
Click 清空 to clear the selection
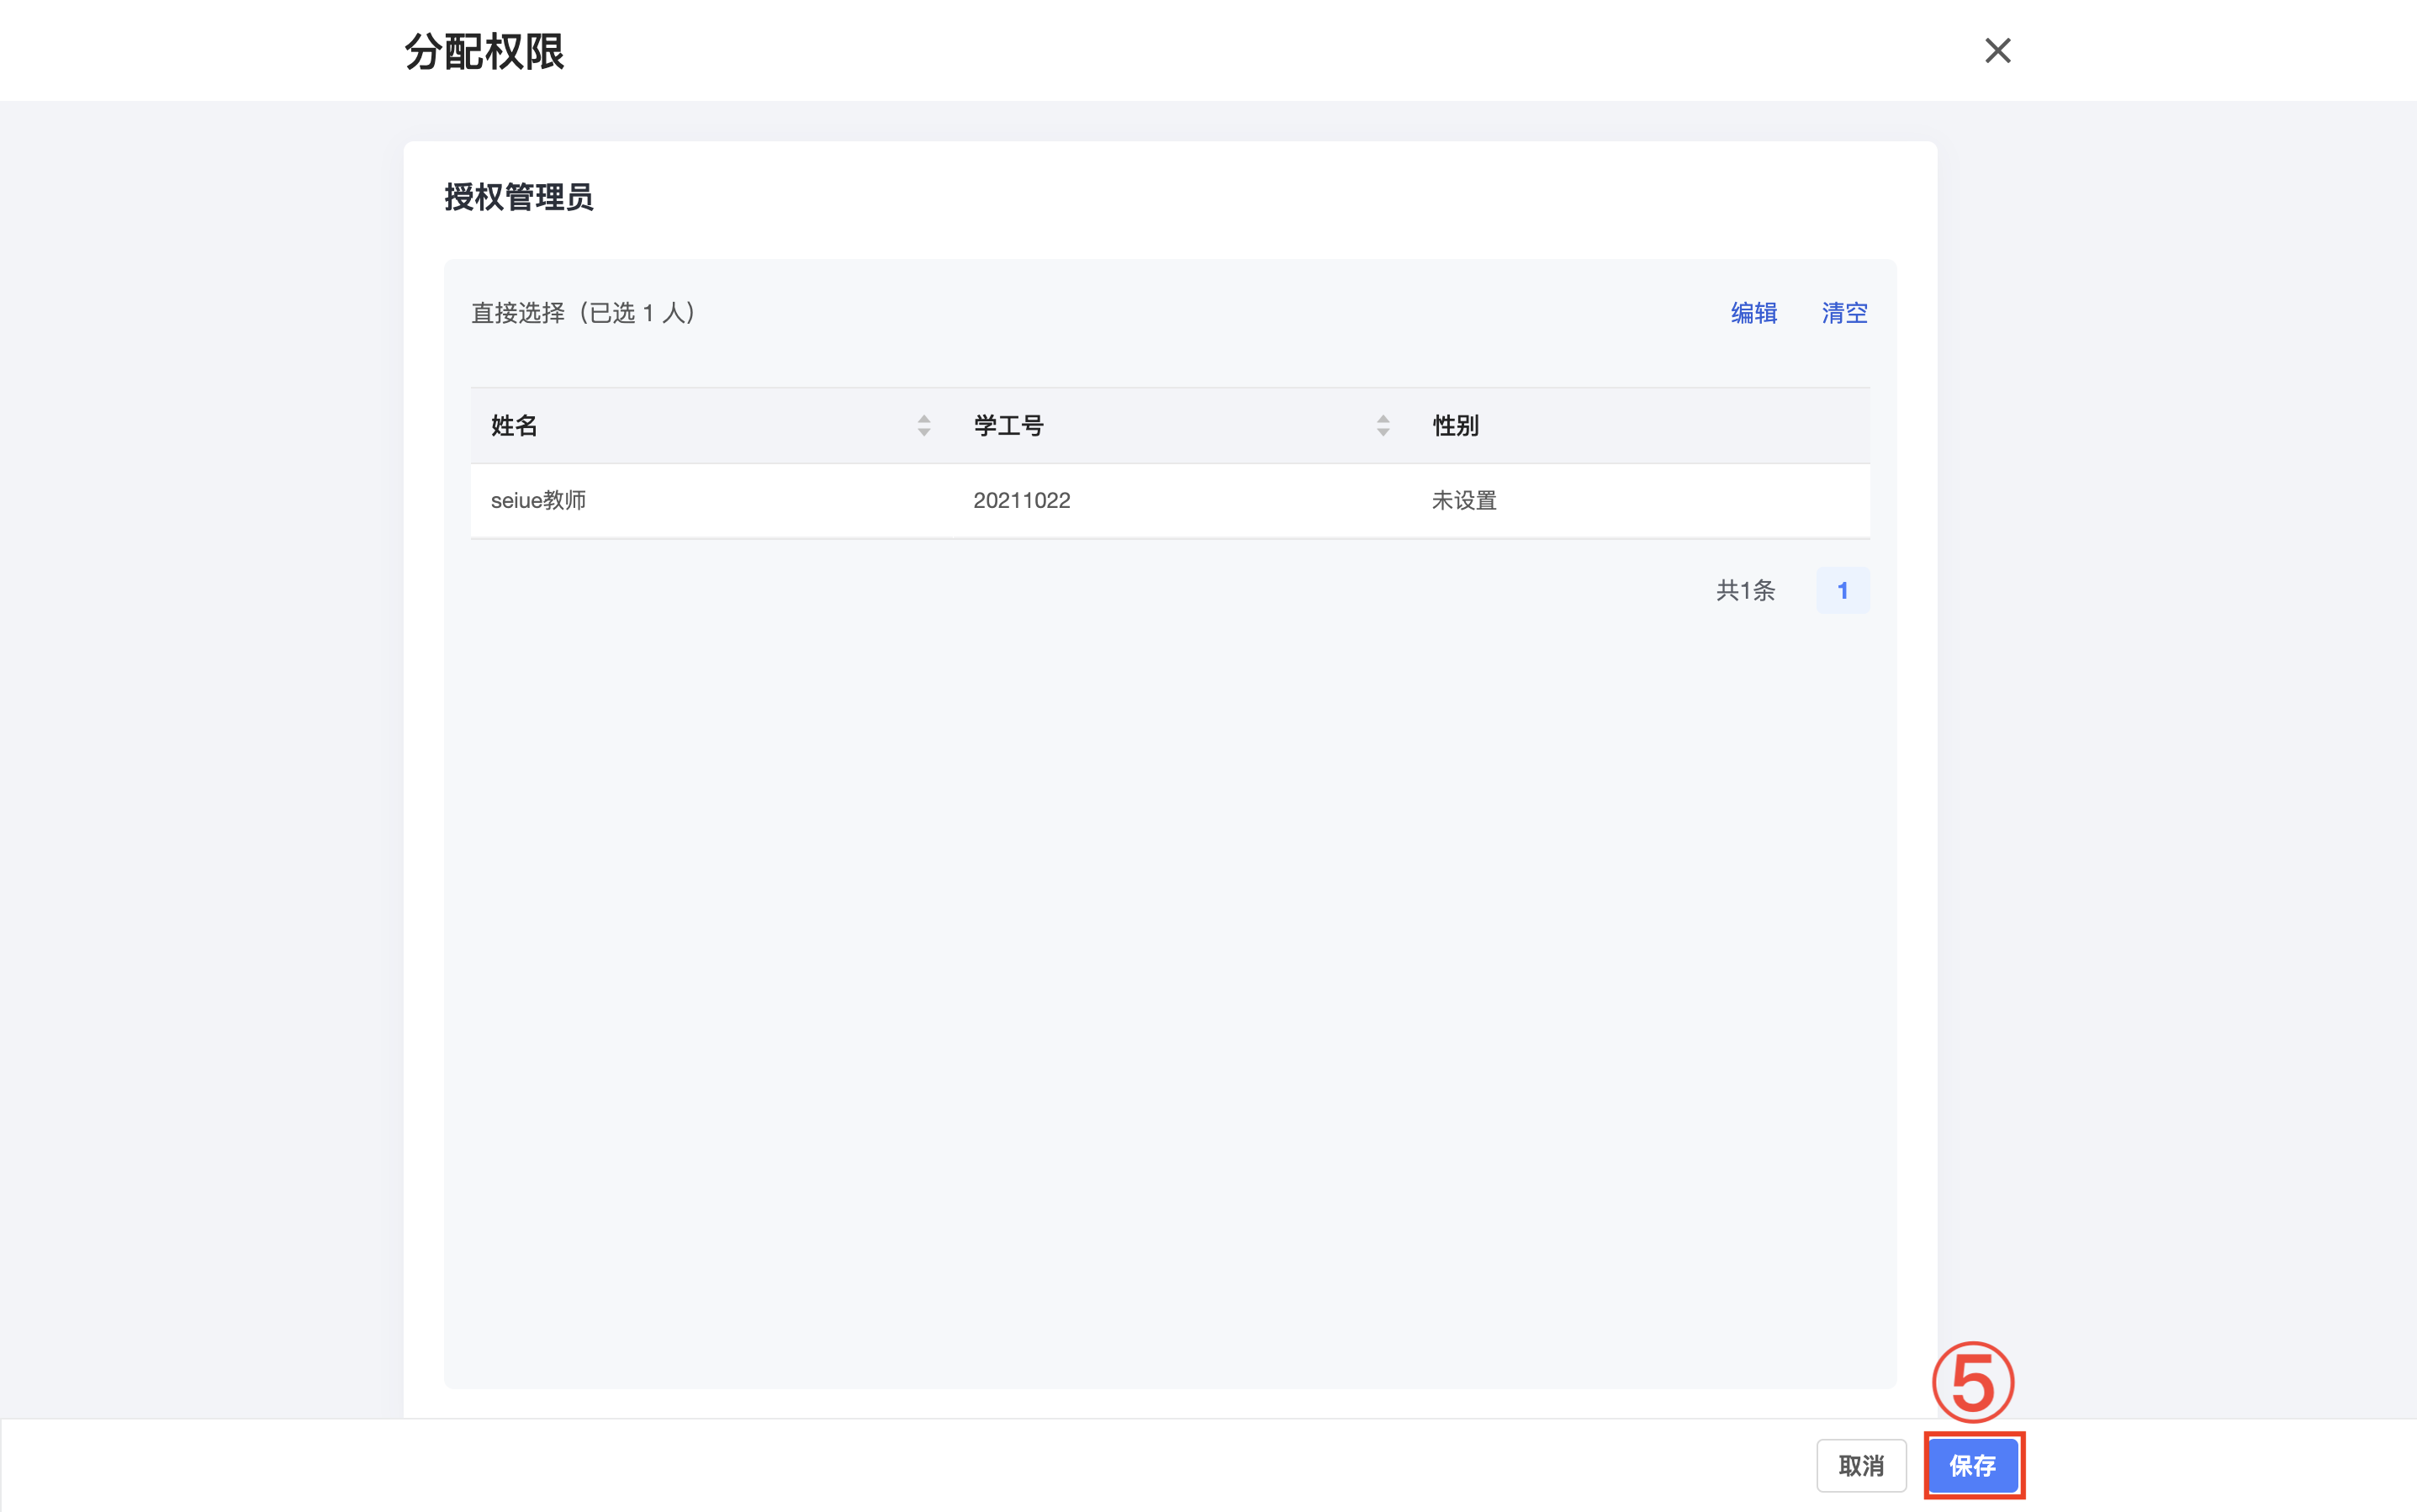tap(1844, 313)
